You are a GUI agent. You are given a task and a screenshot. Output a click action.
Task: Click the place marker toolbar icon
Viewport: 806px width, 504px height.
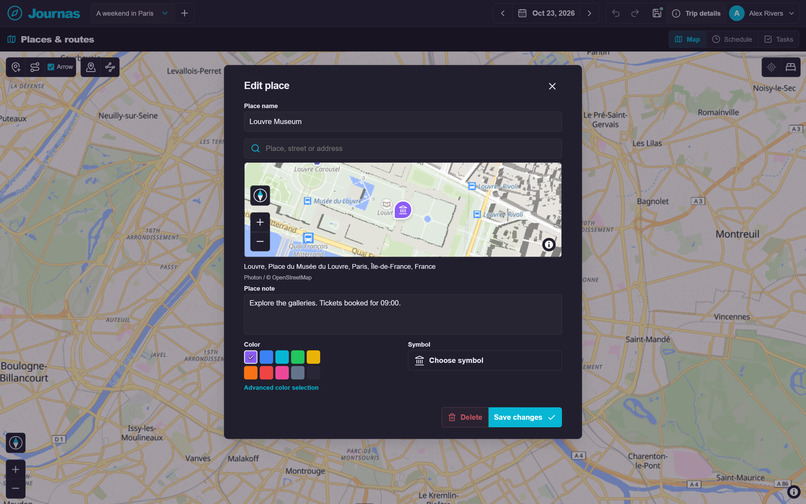[x=90, y=67]
